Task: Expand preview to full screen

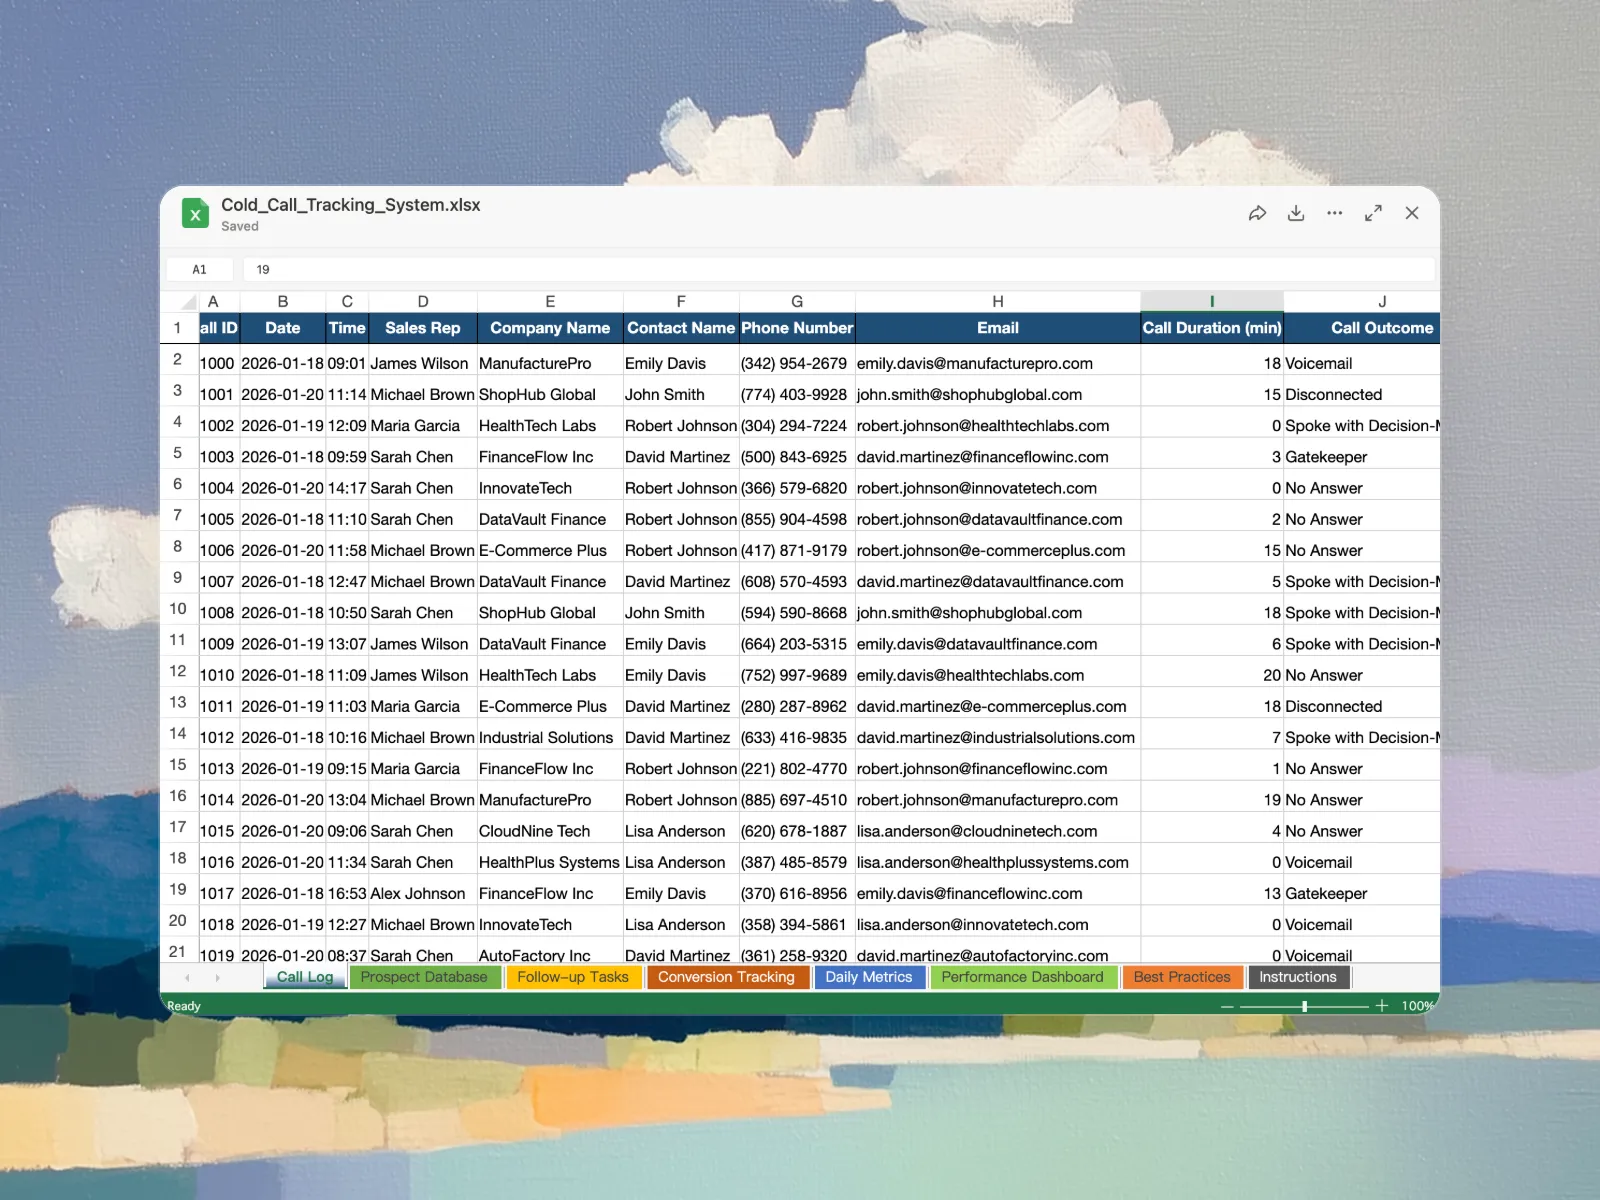Action: pos(1373,213)
